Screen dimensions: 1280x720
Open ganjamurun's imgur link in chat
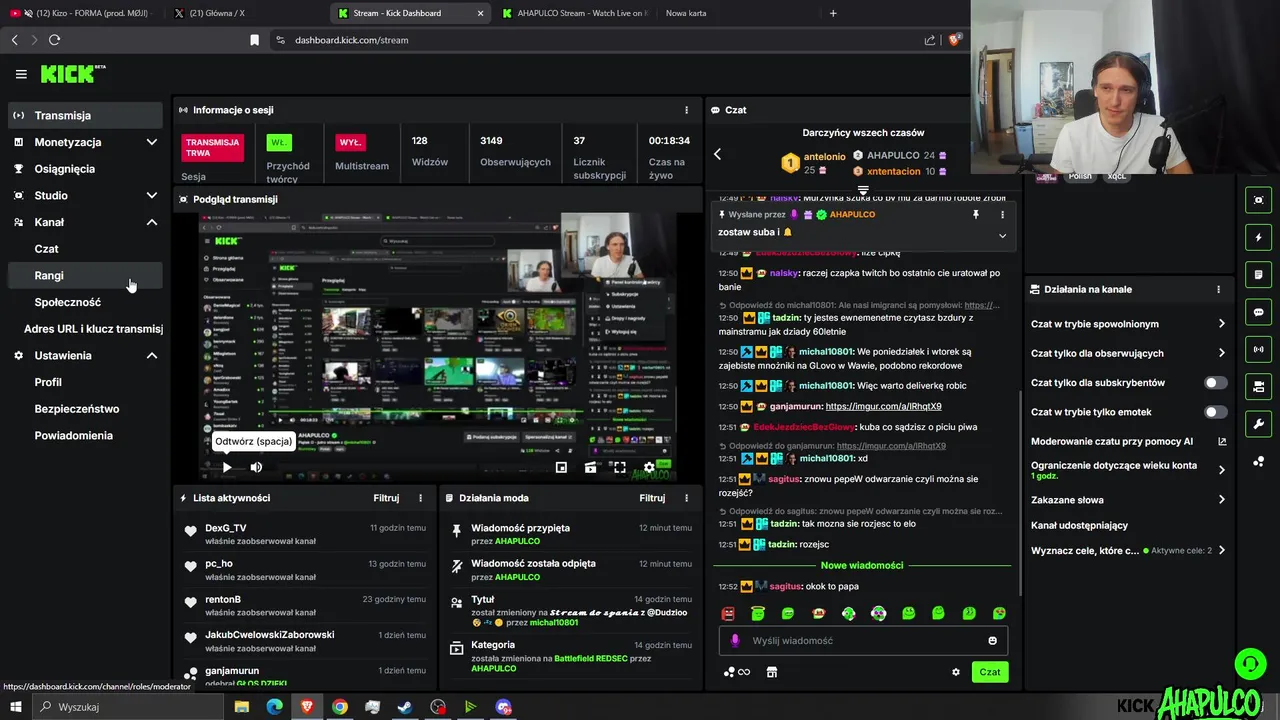click(883, 407)
